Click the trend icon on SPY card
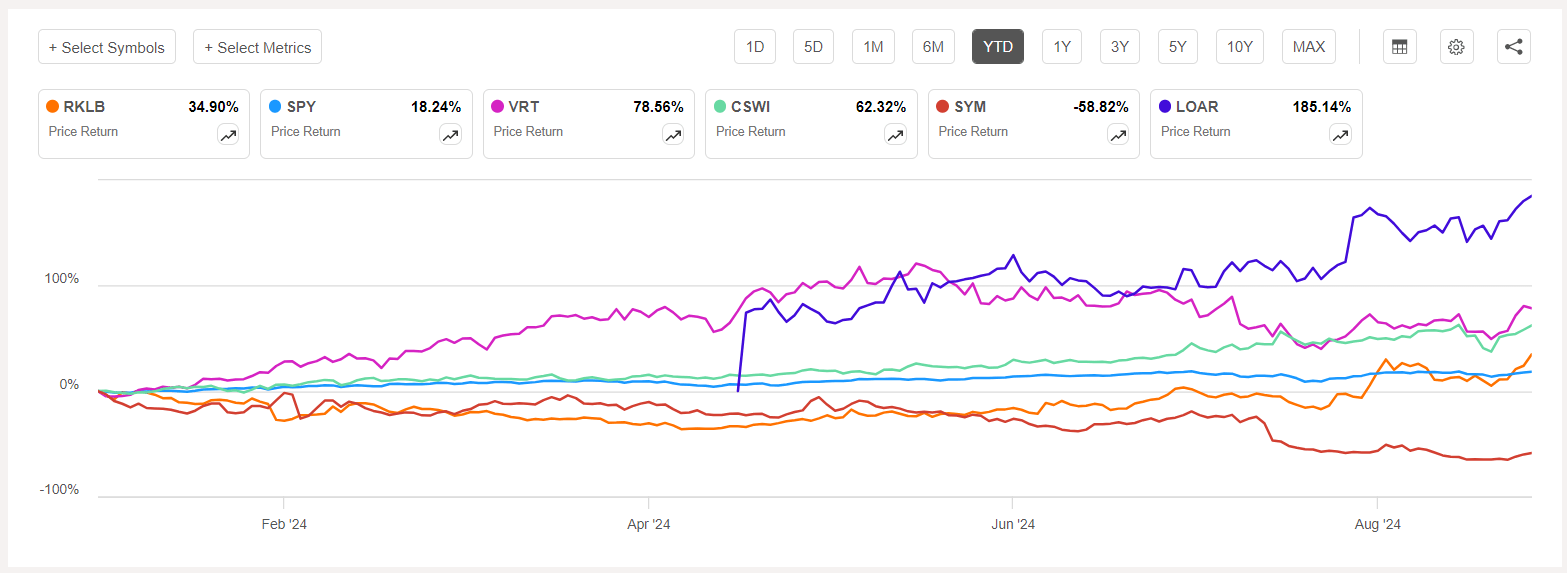The width and height of the screenshot is (1567, 573). pos(451,135)
